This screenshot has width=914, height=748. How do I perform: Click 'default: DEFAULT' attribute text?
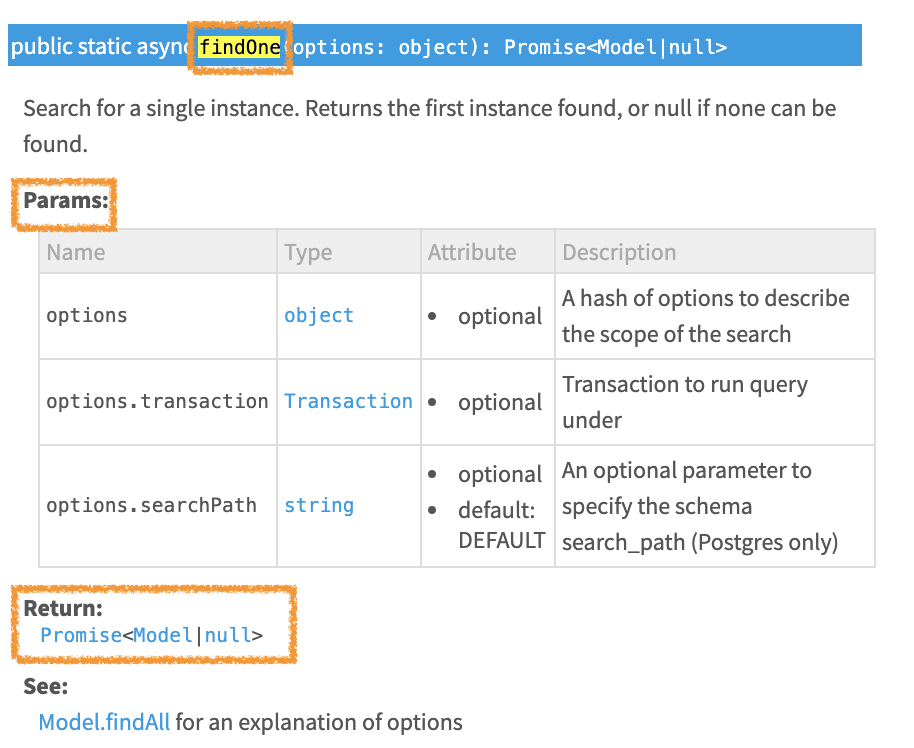click(x=501, y=525)
